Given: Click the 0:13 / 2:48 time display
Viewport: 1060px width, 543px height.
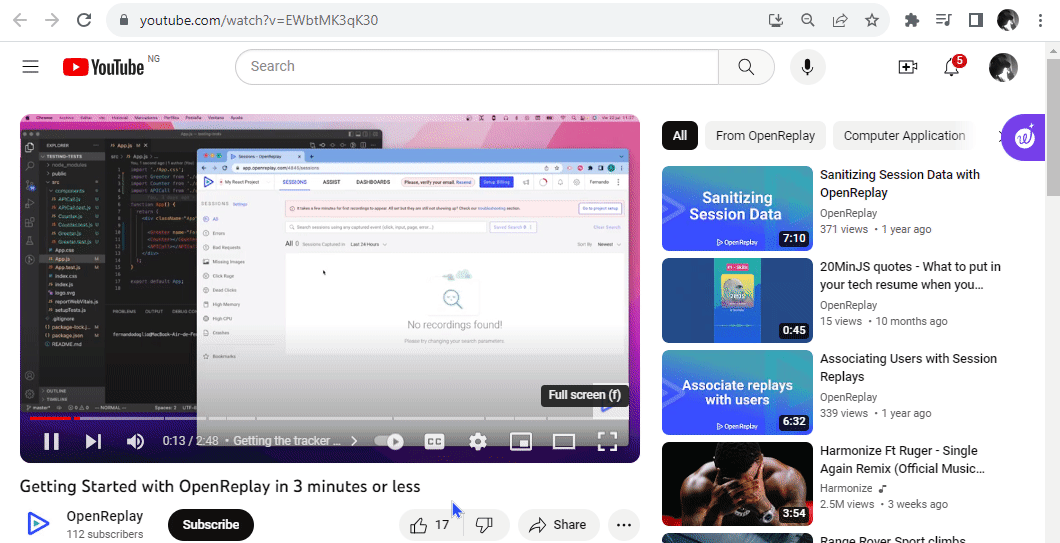Looking at the screenshot, I should pyautogui.click(x=191, y=442).
